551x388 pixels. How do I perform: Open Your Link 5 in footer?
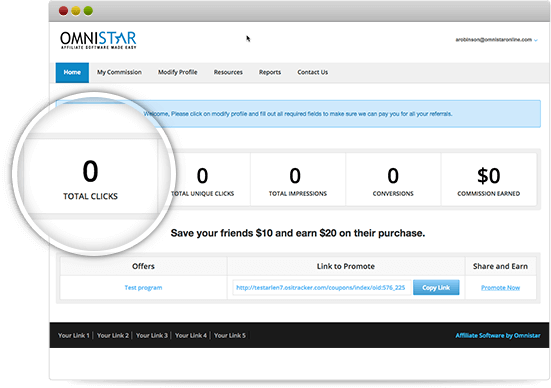tap(230, 335)
